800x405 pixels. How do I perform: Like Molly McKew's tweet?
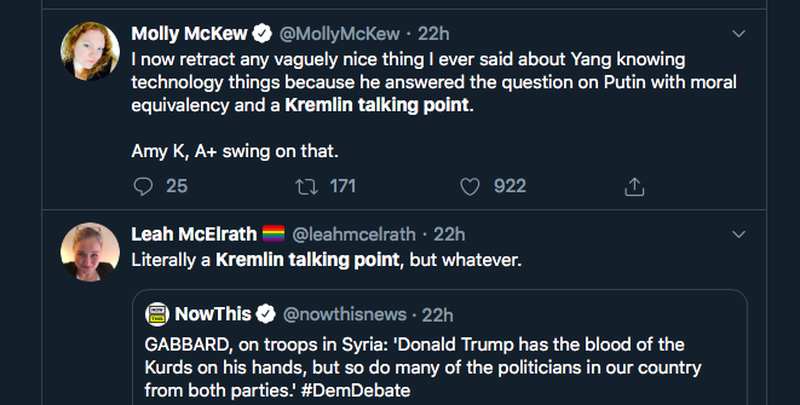click(x=471, y=186)
